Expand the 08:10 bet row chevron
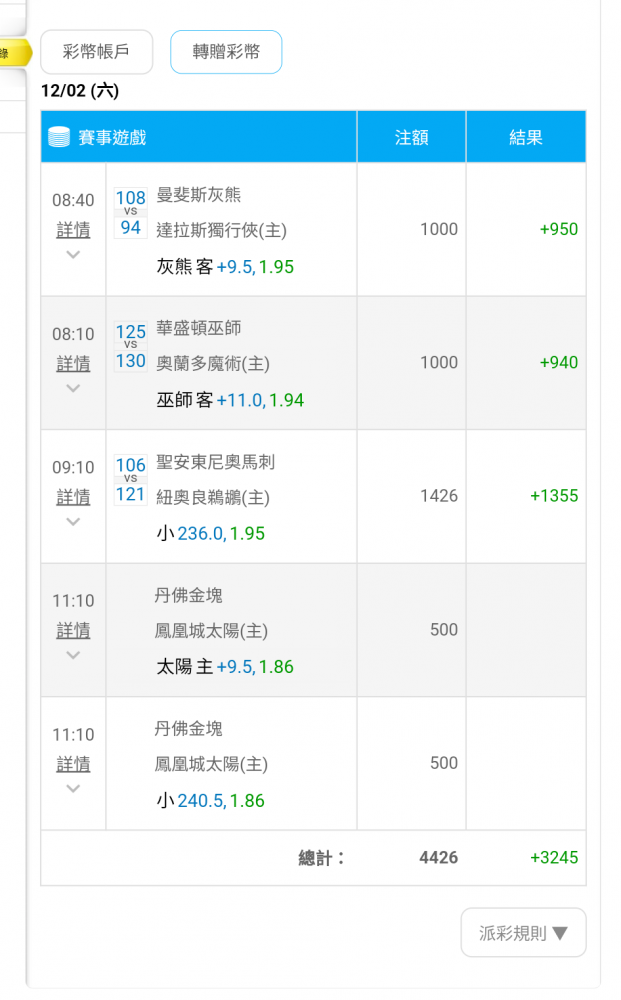Screen dimensions: 621x1000 pos(73,388)
